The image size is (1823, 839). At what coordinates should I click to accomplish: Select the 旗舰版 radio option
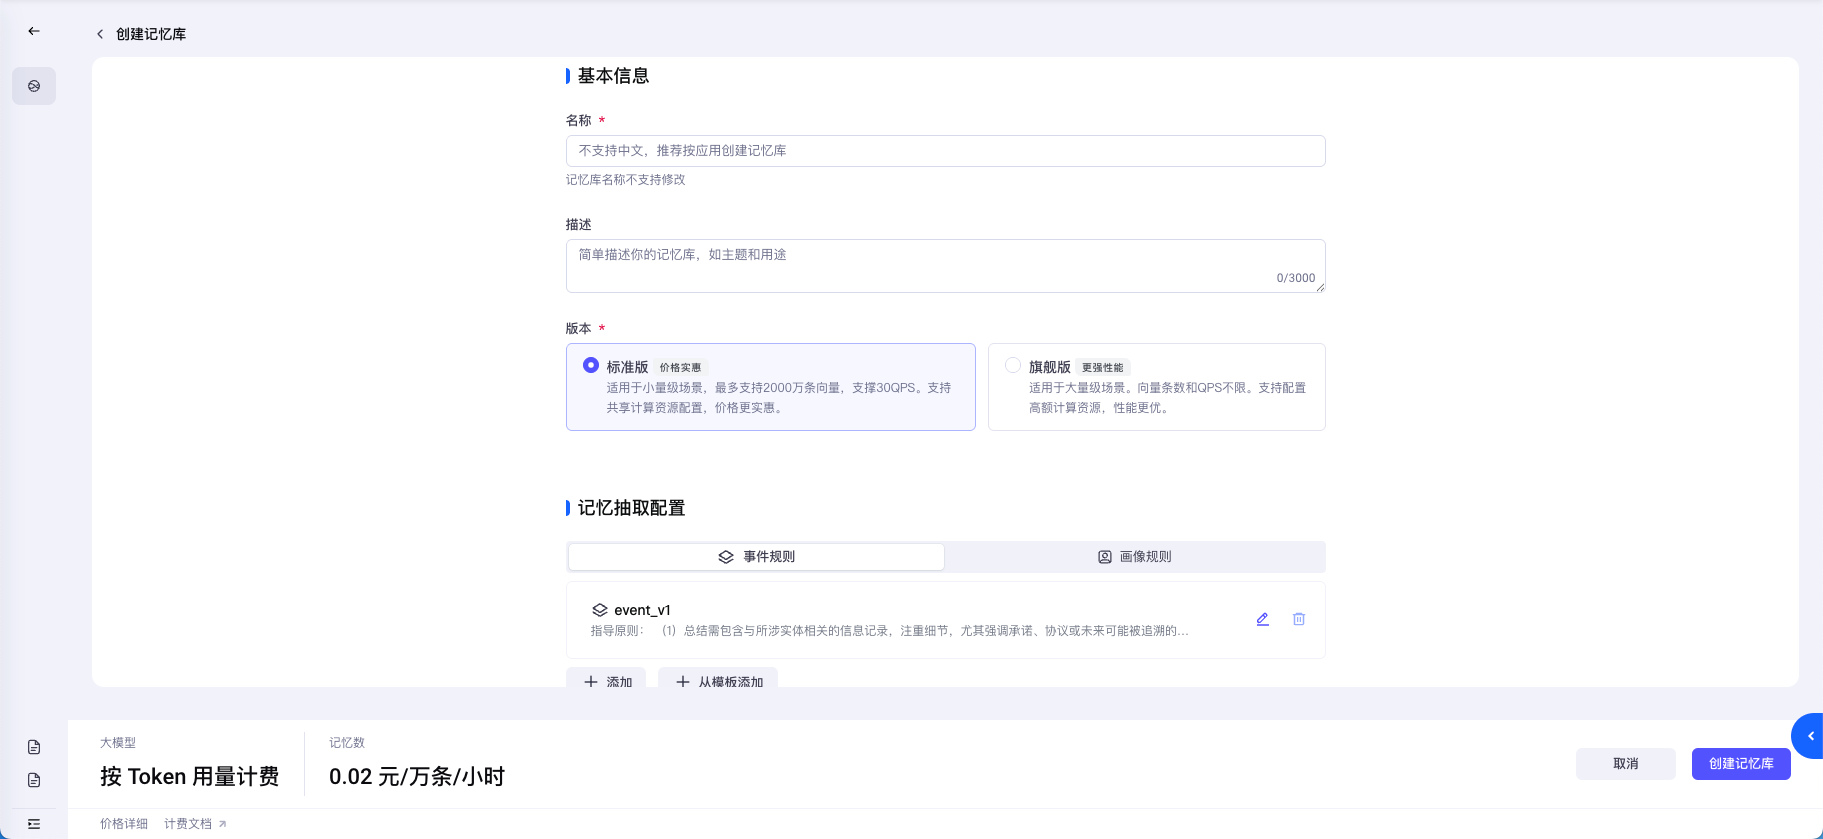pyautogui.click(x=1013, y=366)
